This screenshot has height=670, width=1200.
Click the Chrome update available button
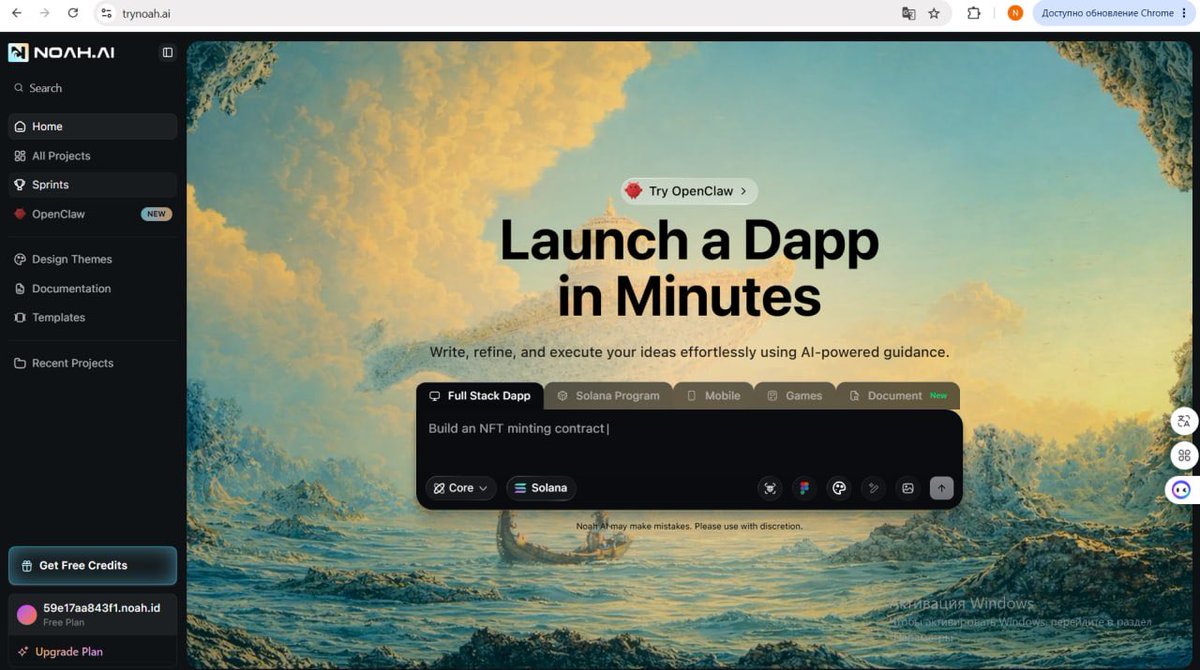[x=1113, y=13]
